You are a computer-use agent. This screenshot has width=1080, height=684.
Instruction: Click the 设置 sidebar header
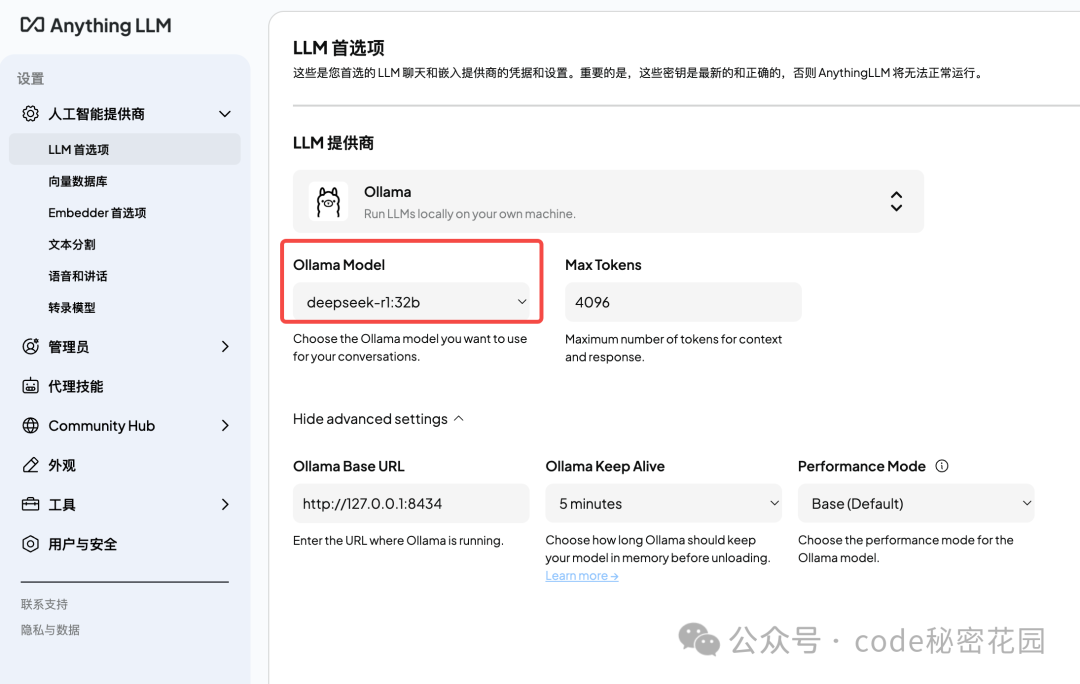pyautogui.click(x=30, y=79)
